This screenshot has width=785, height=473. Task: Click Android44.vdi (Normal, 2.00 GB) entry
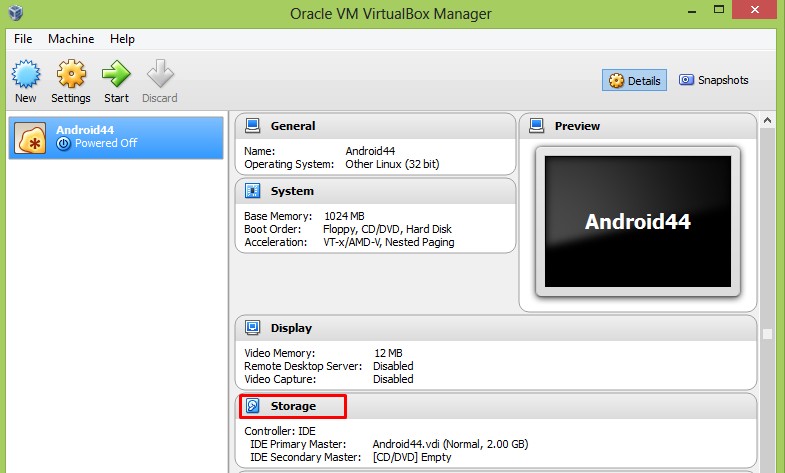click(x=450, y=444)
